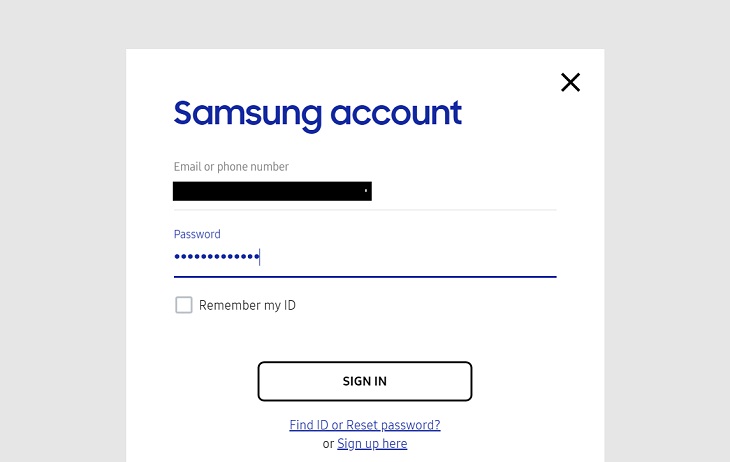The image size is (730, 462).
Task: Click the Remember my ID label text
Action: pos(247,306)
